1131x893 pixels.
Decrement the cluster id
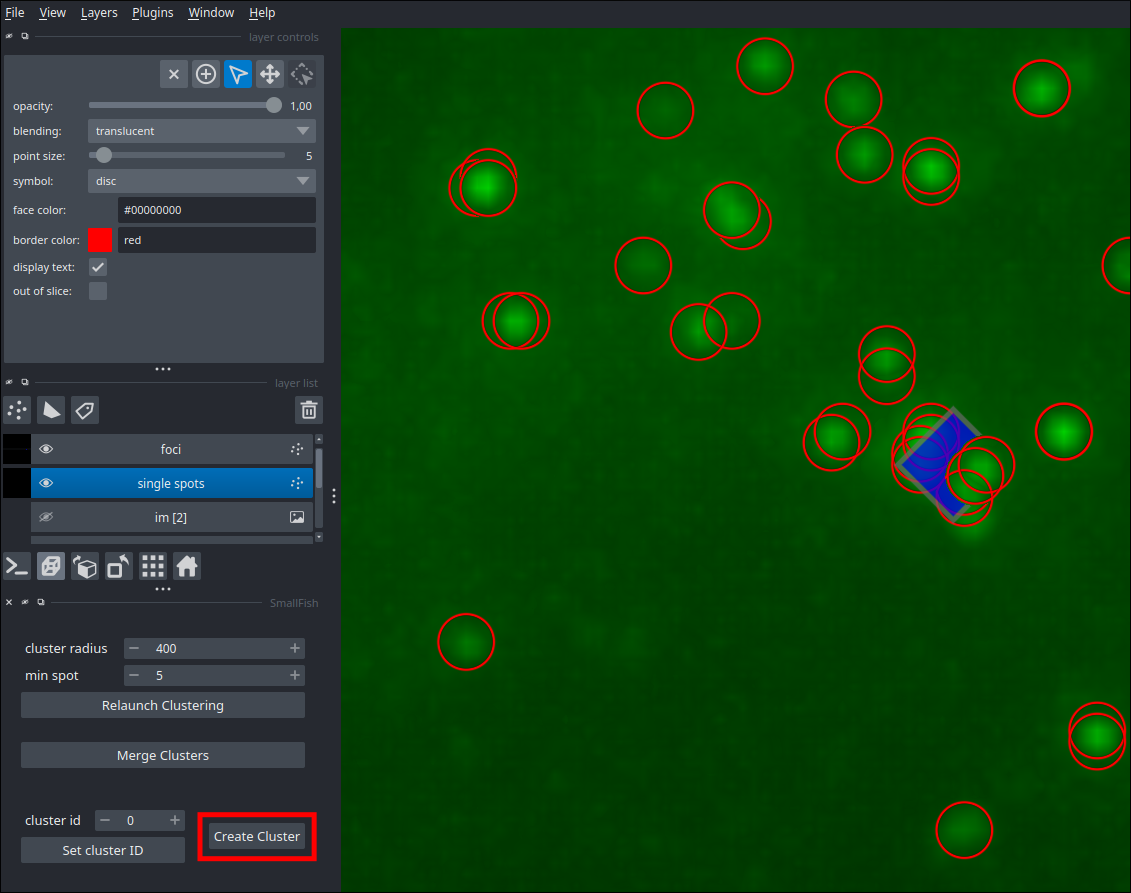[105, 820]
